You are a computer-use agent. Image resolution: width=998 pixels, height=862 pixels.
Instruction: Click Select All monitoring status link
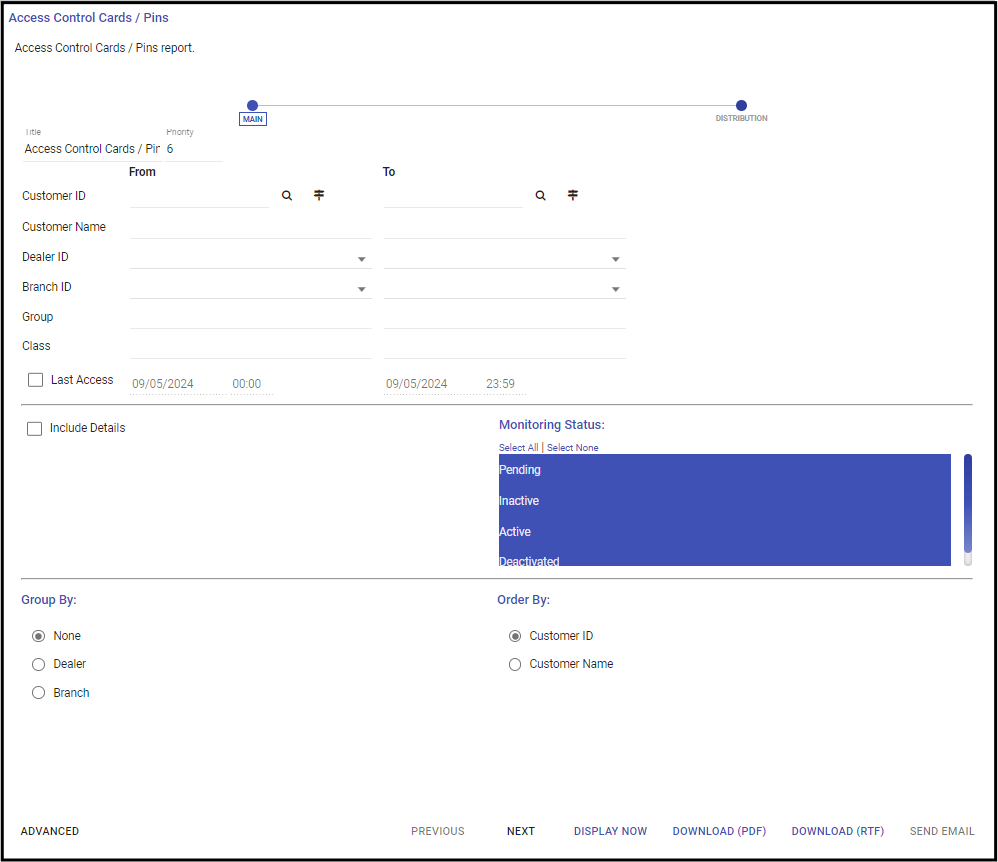tap(519, 448)
